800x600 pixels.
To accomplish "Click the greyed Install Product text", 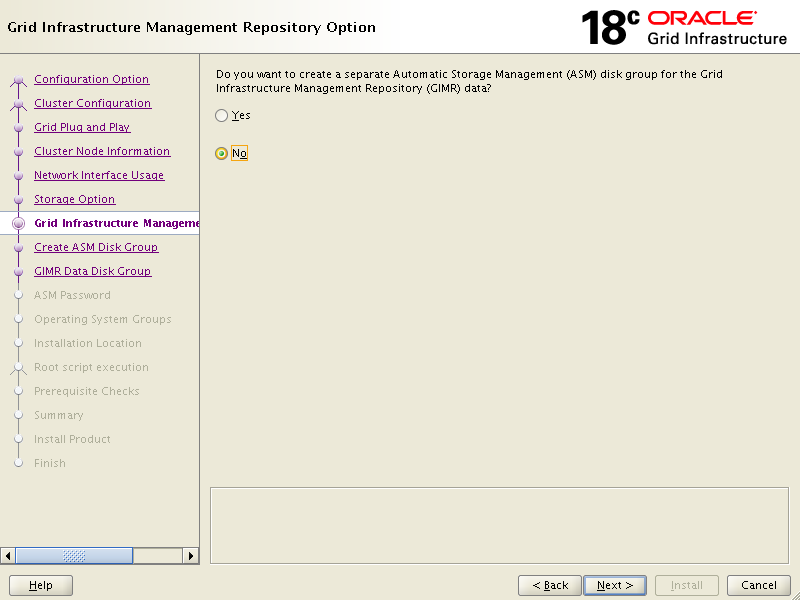I will (x=72, y=439).
